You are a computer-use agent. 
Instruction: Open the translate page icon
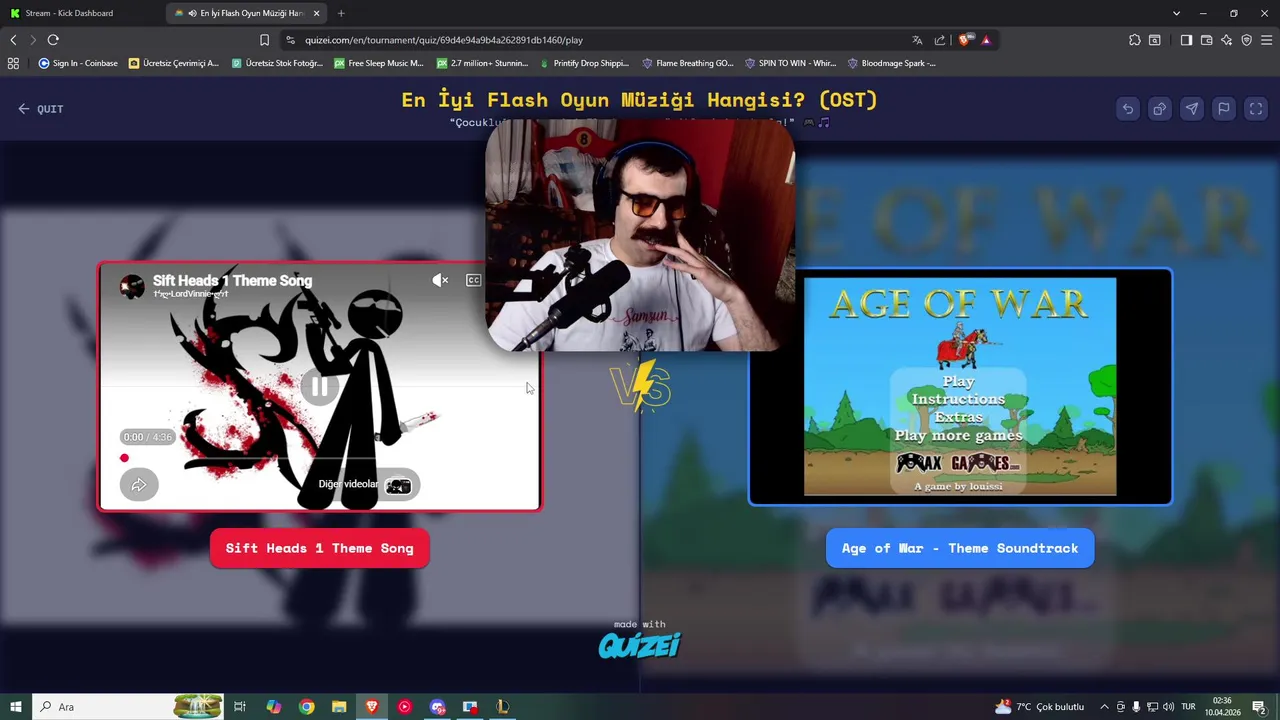917,40
